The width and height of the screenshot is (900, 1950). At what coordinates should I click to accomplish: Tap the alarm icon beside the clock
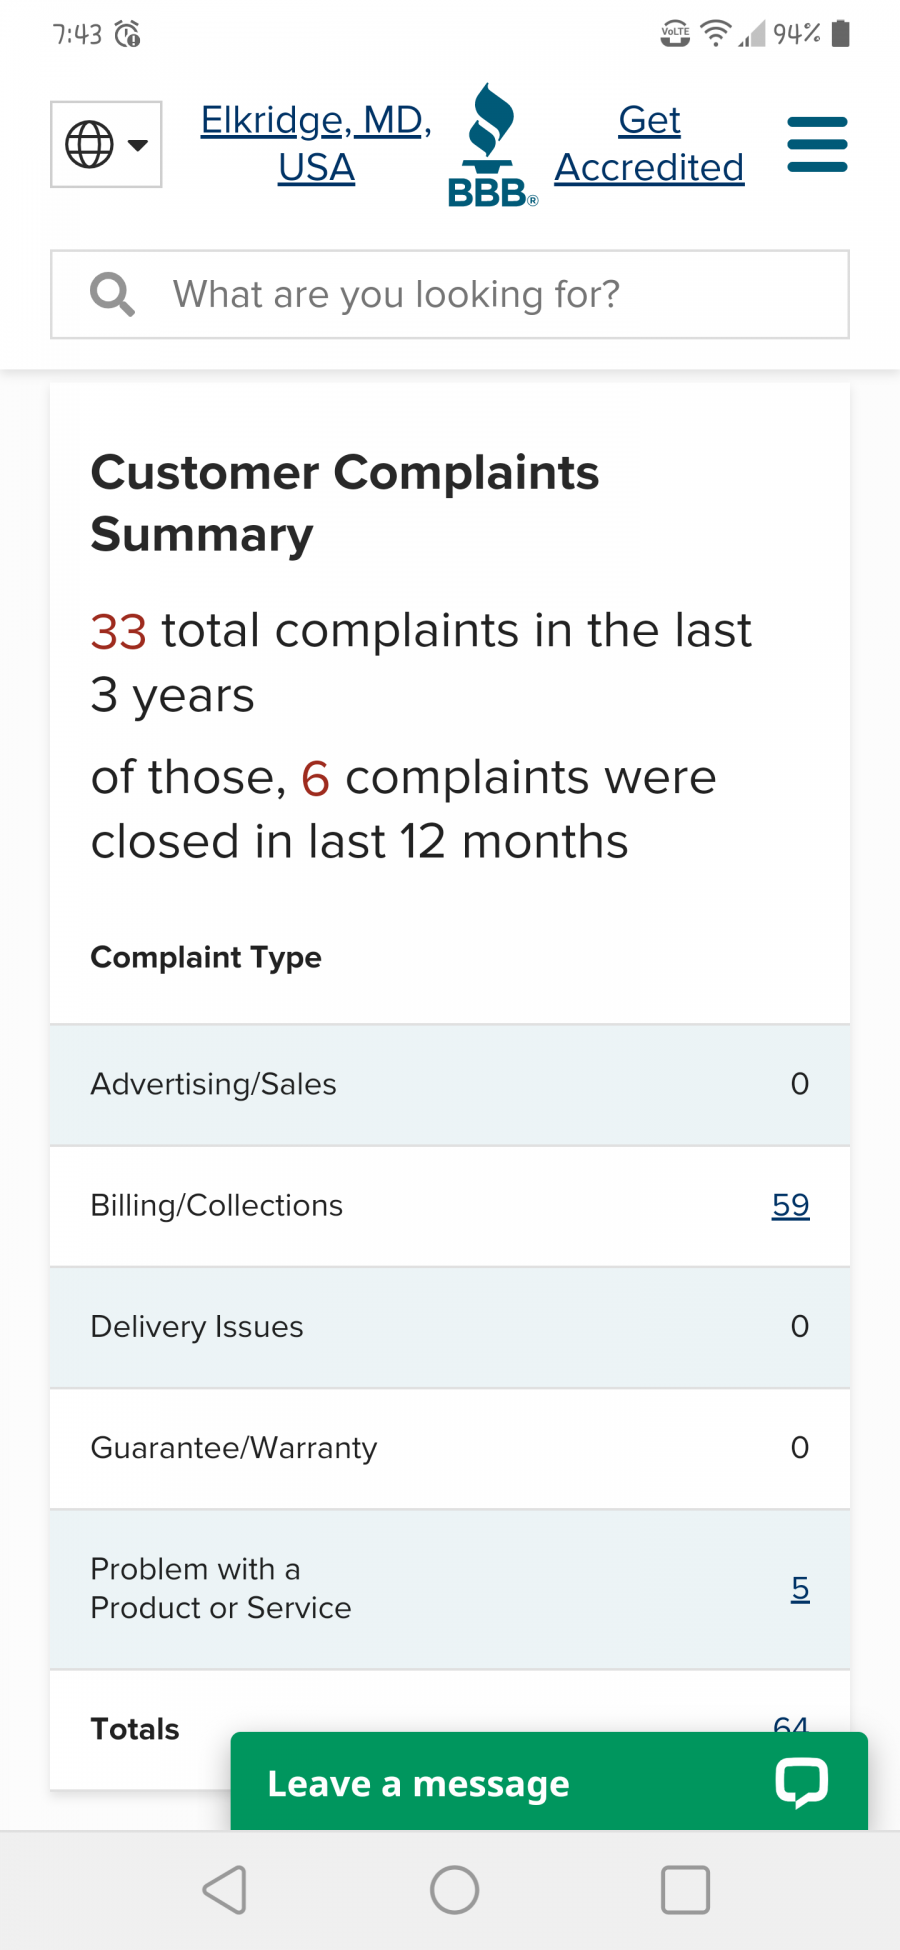click(x=128, y=35)
